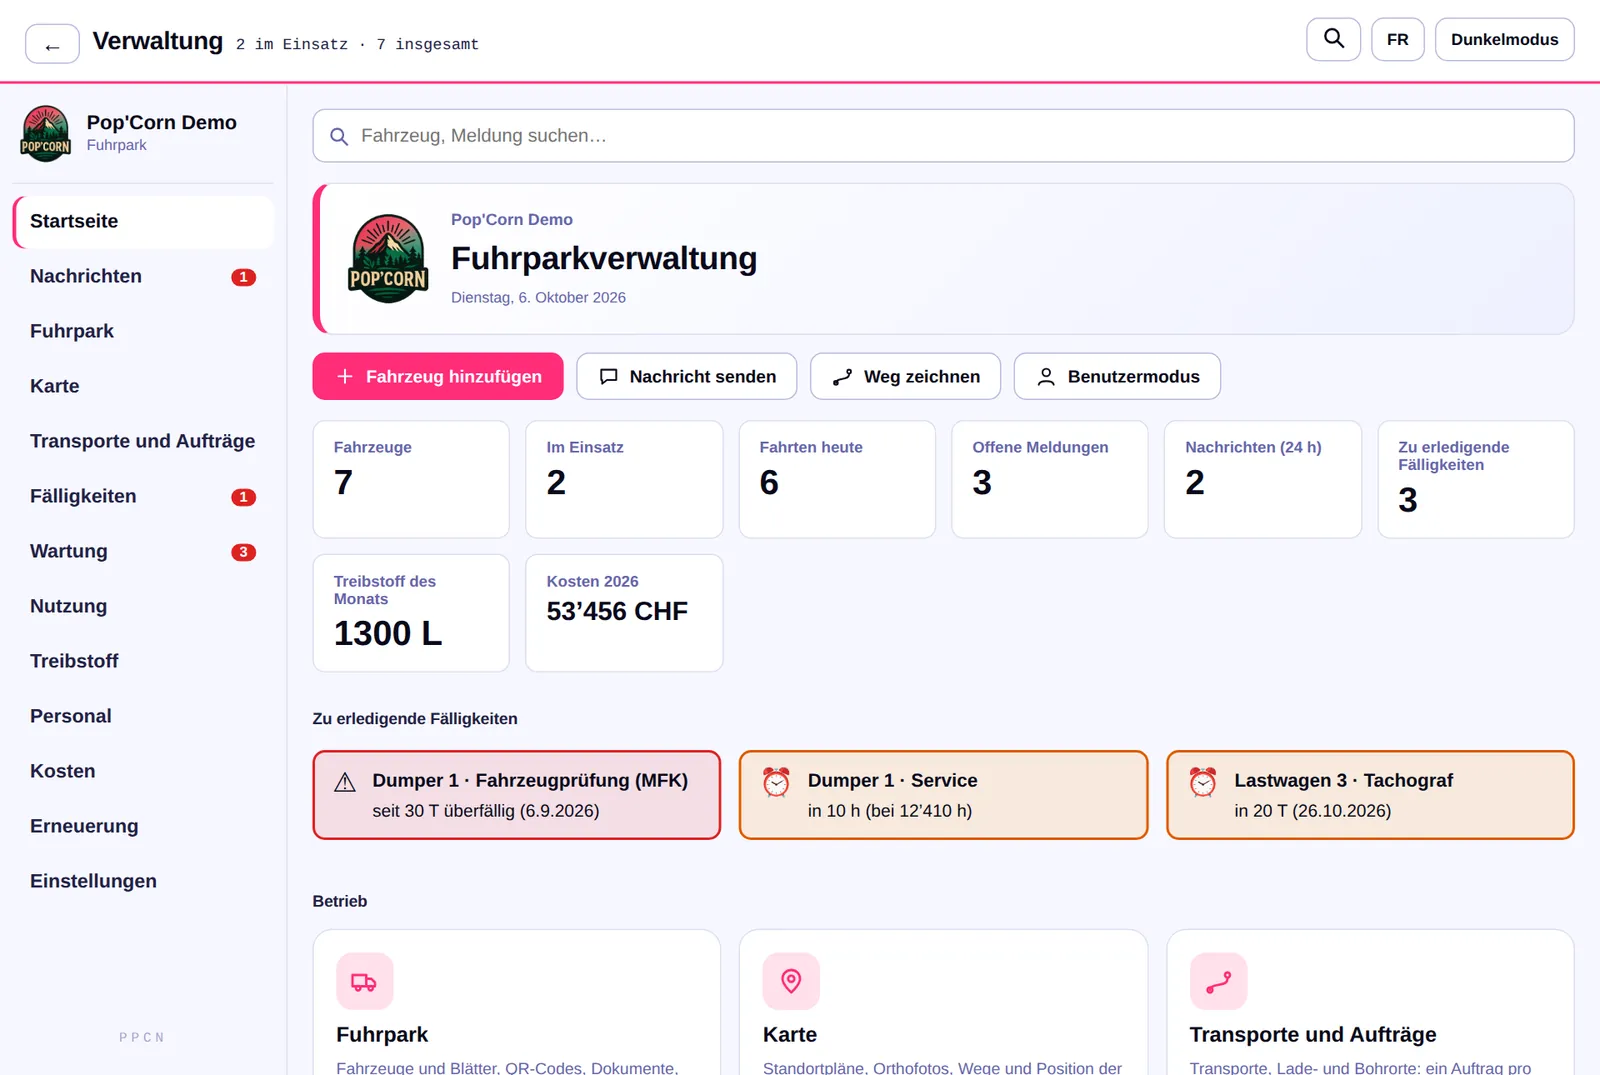1600x1075 pixels.
Task: Click the route icon on Transporte und Aufträge card
Action: point(1218,982)
